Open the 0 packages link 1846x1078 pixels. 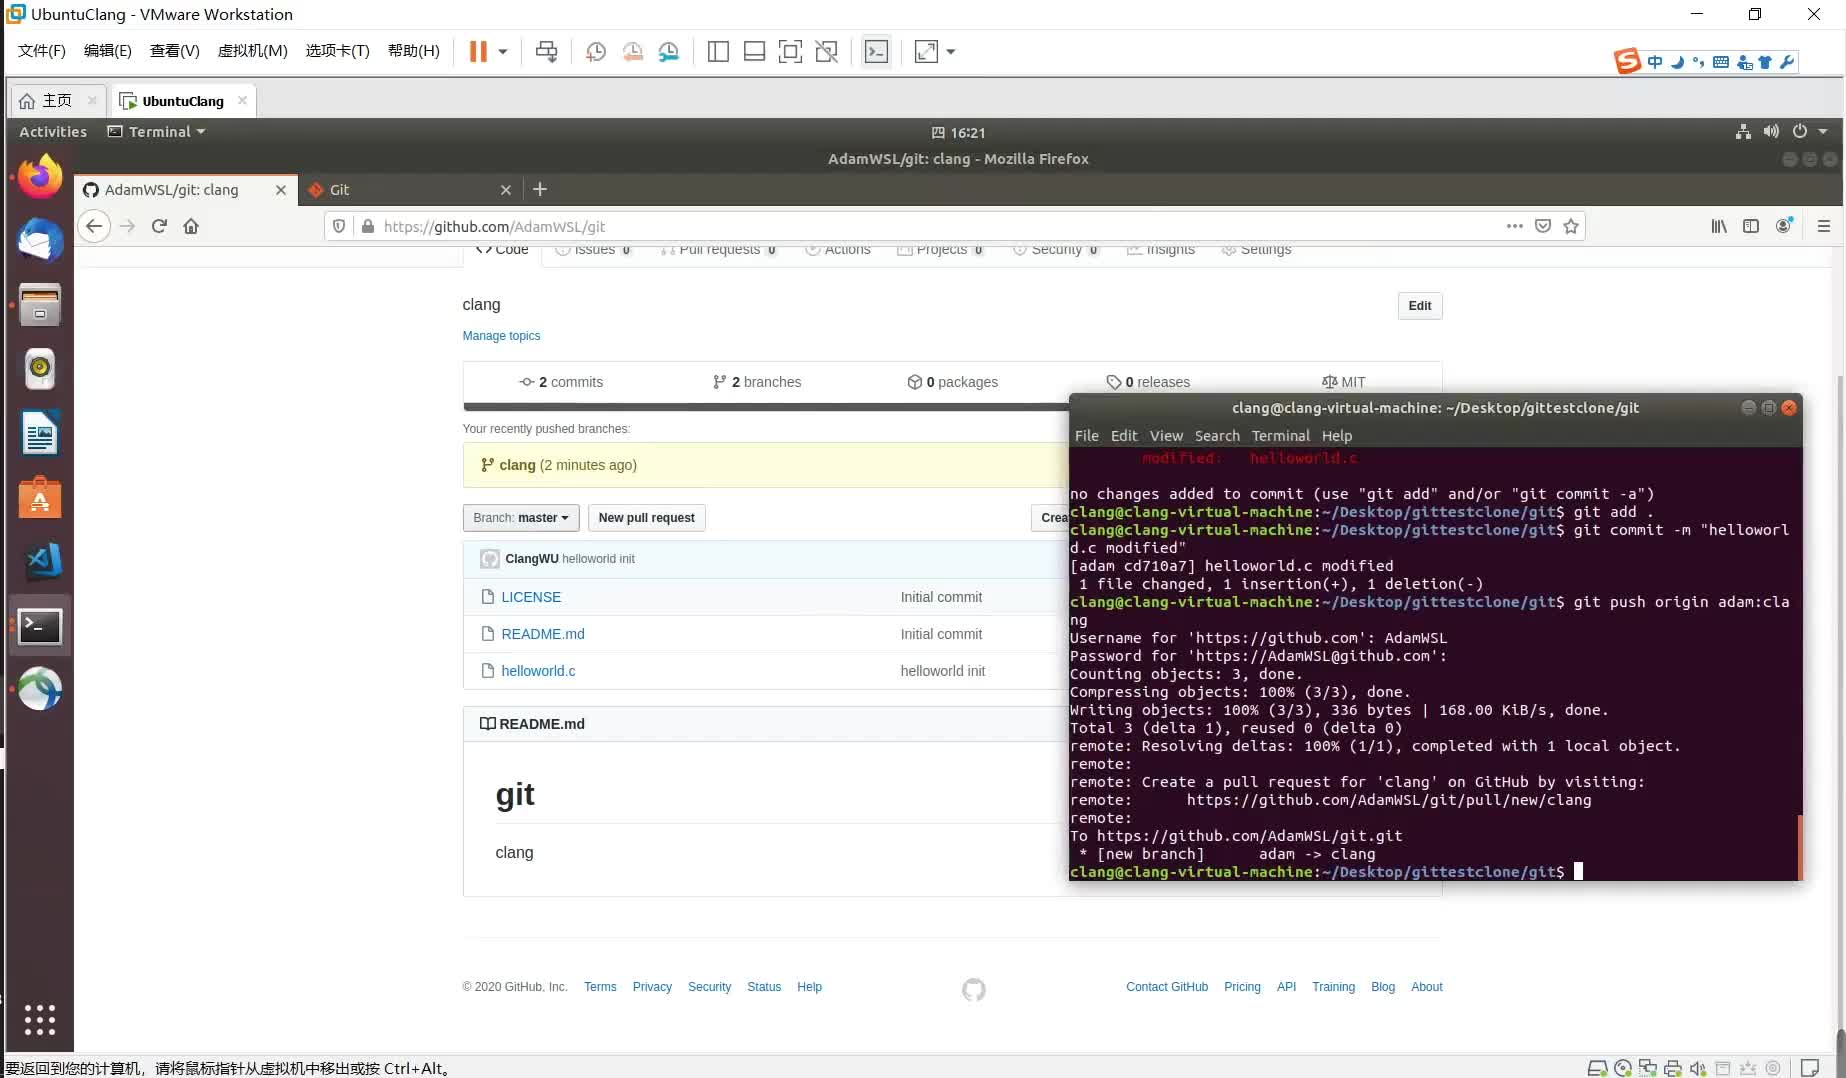pos(952,382)
